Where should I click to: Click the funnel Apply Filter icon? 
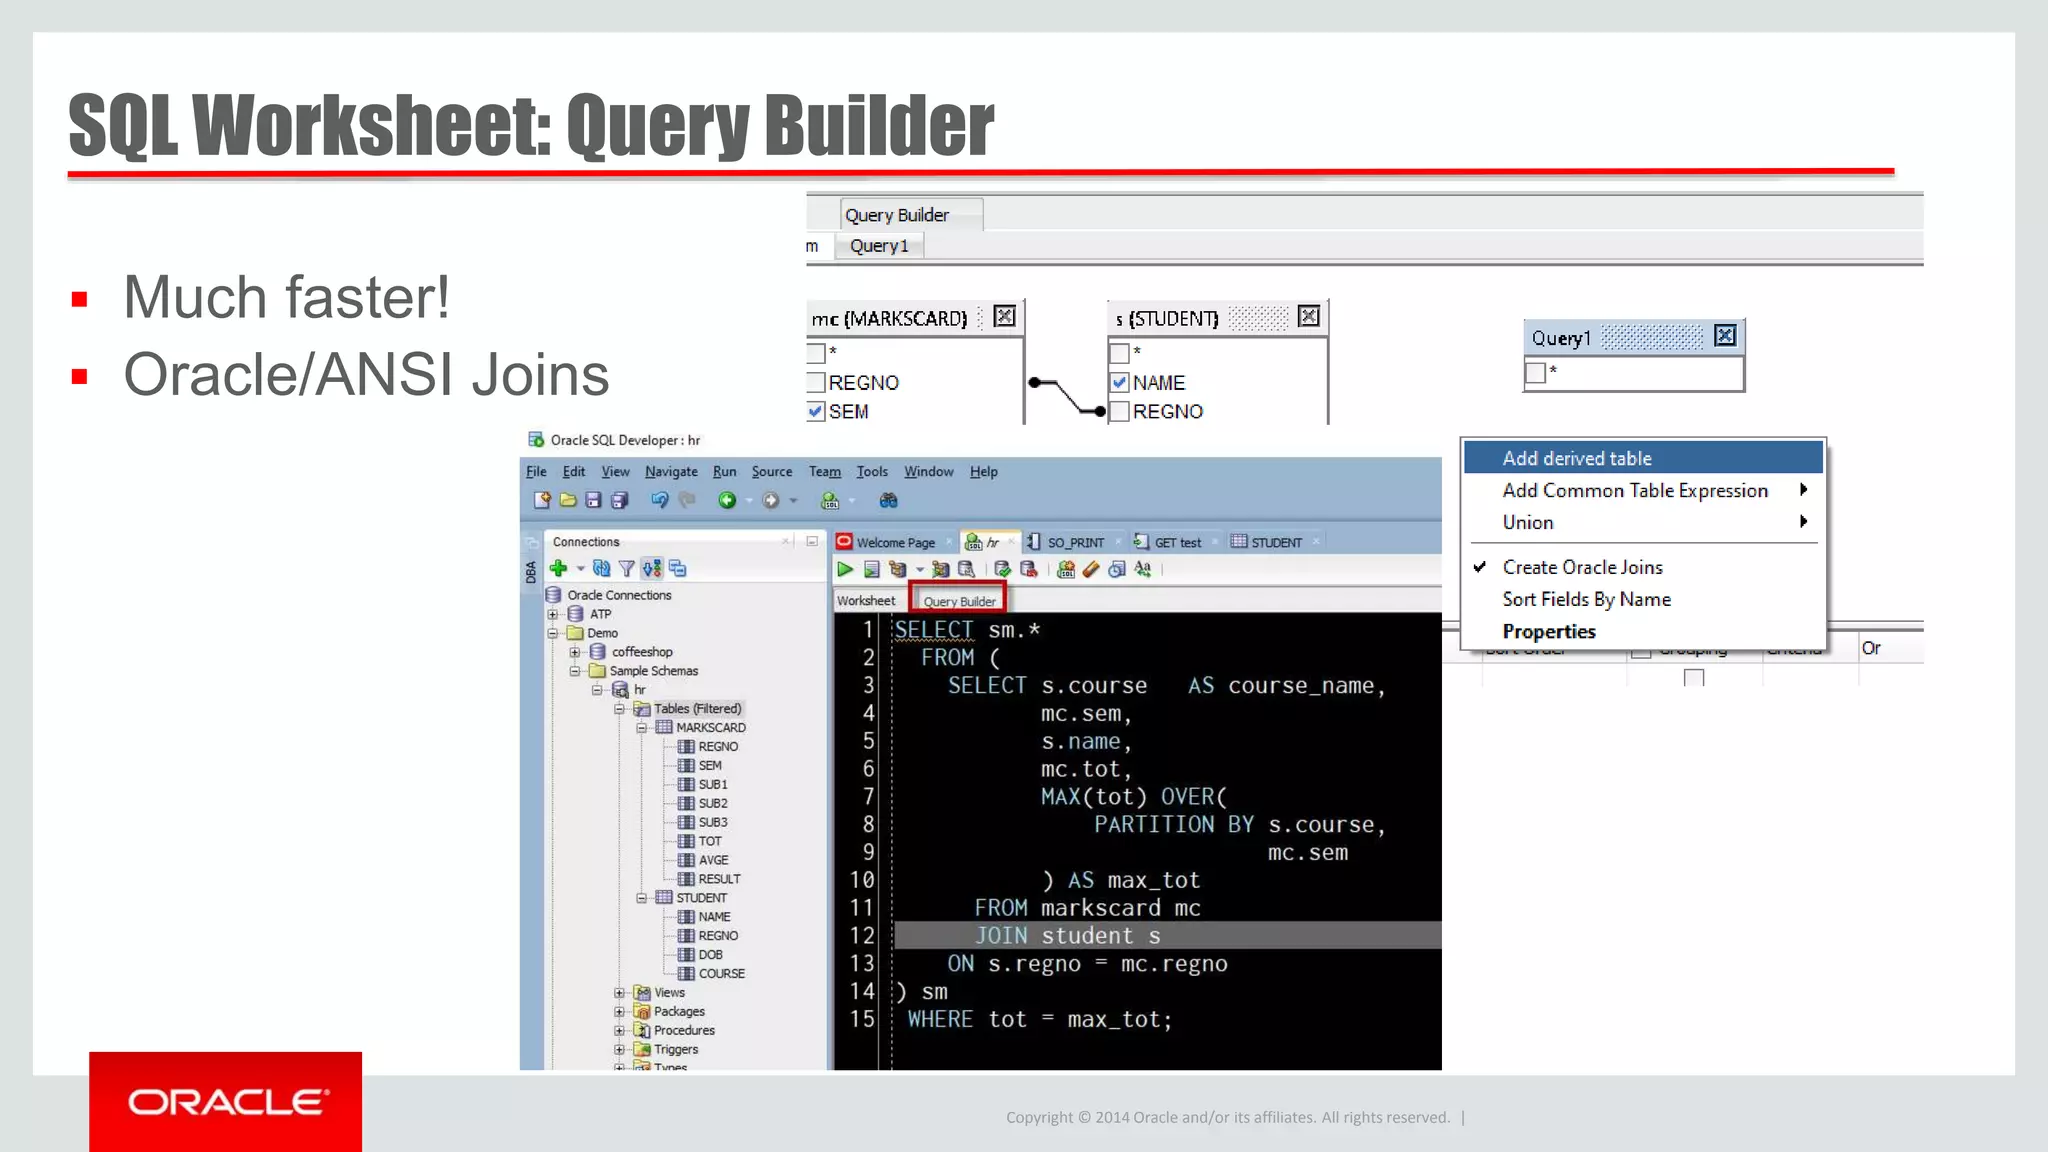tap(627, 568)
